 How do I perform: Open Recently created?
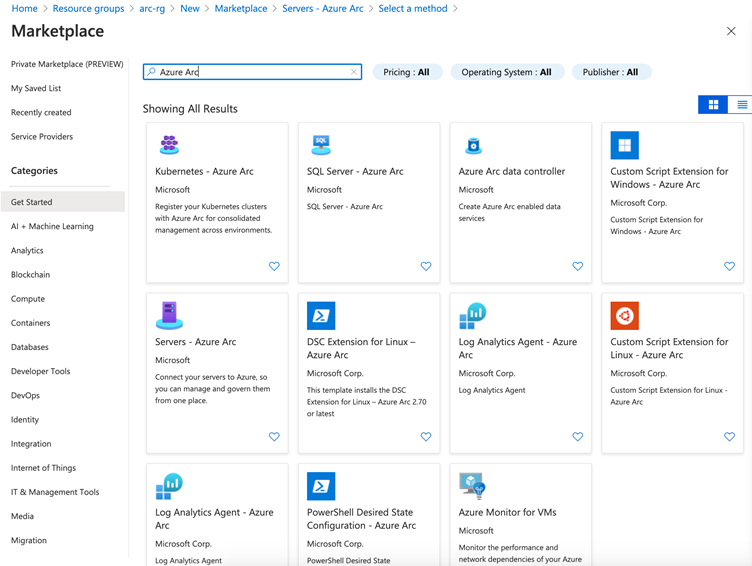(x=41, y=112)
